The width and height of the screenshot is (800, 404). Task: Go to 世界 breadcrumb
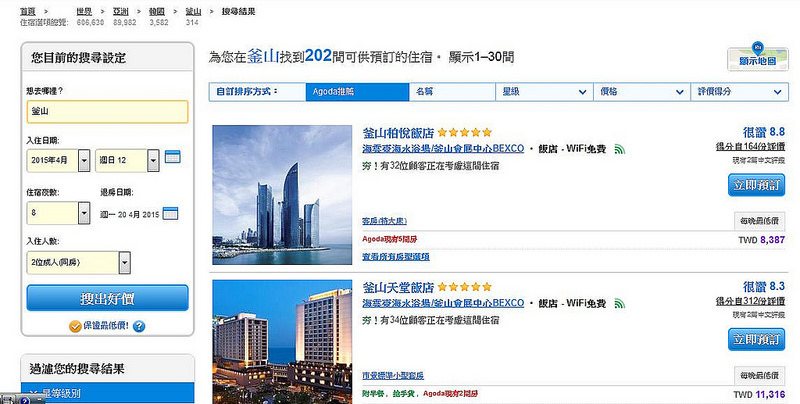(x=84, y=11)
